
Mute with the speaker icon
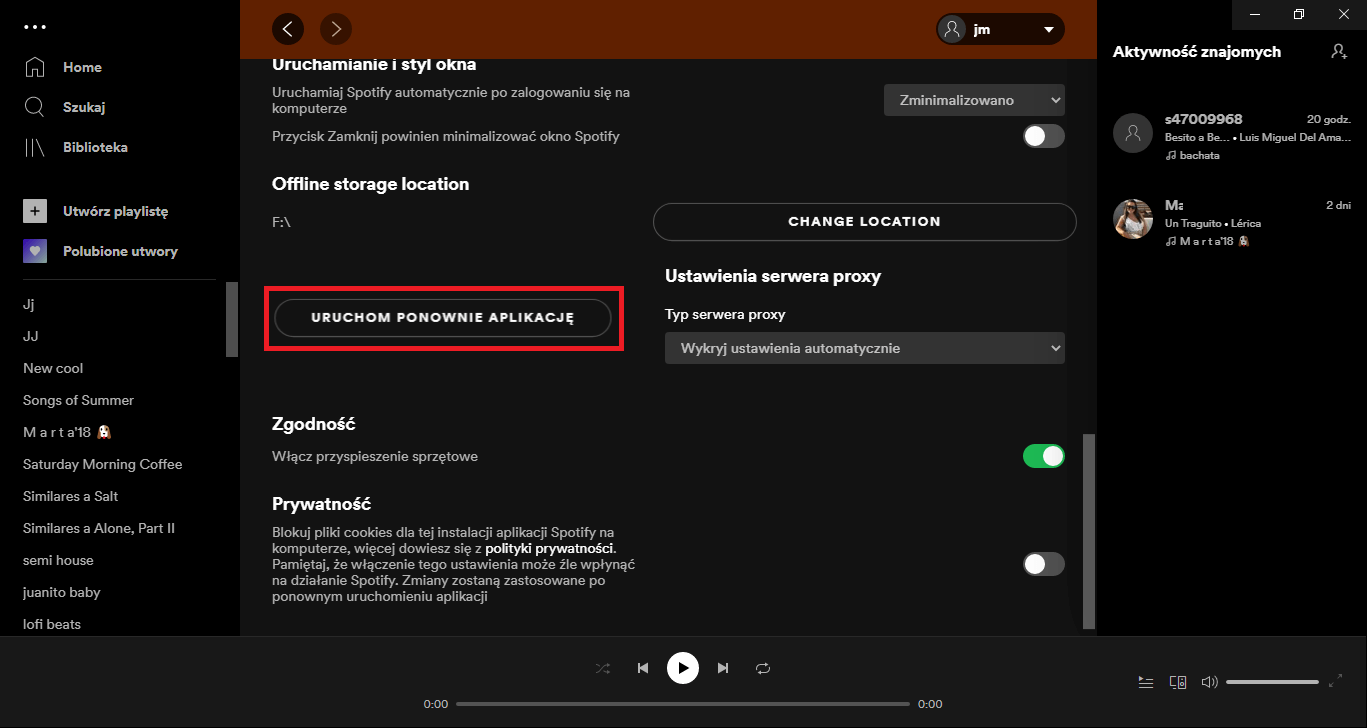pyautogui.click(x=1210, y=682)
